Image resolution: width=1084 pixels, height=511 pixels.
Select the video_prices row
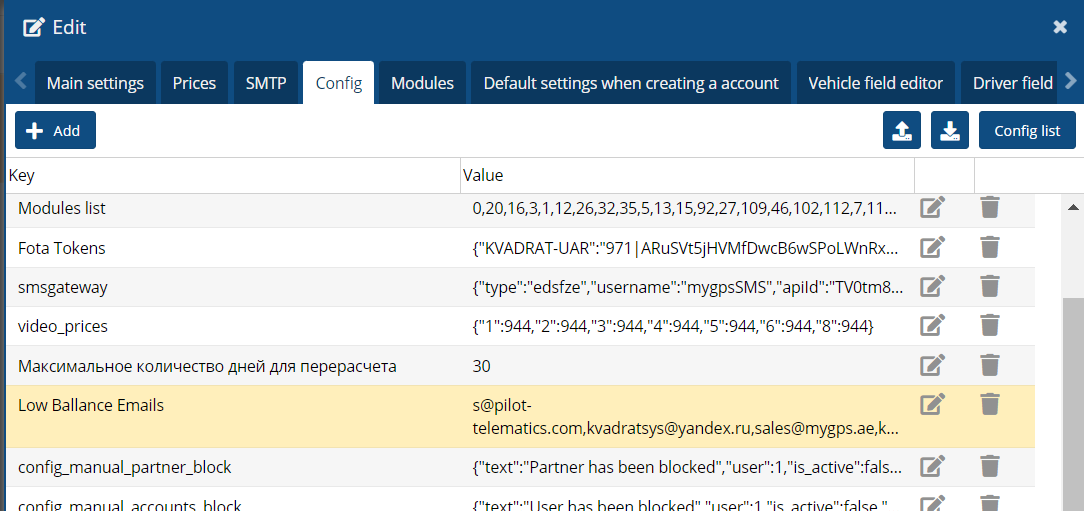230,326
